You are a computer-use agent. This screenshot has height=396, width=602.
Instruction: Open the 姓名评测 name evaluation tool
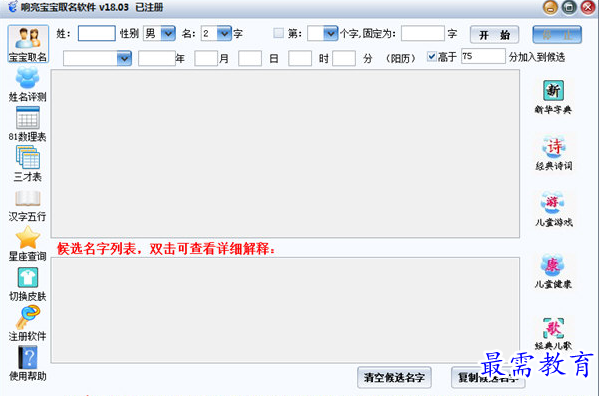click(x=27, y=84)
